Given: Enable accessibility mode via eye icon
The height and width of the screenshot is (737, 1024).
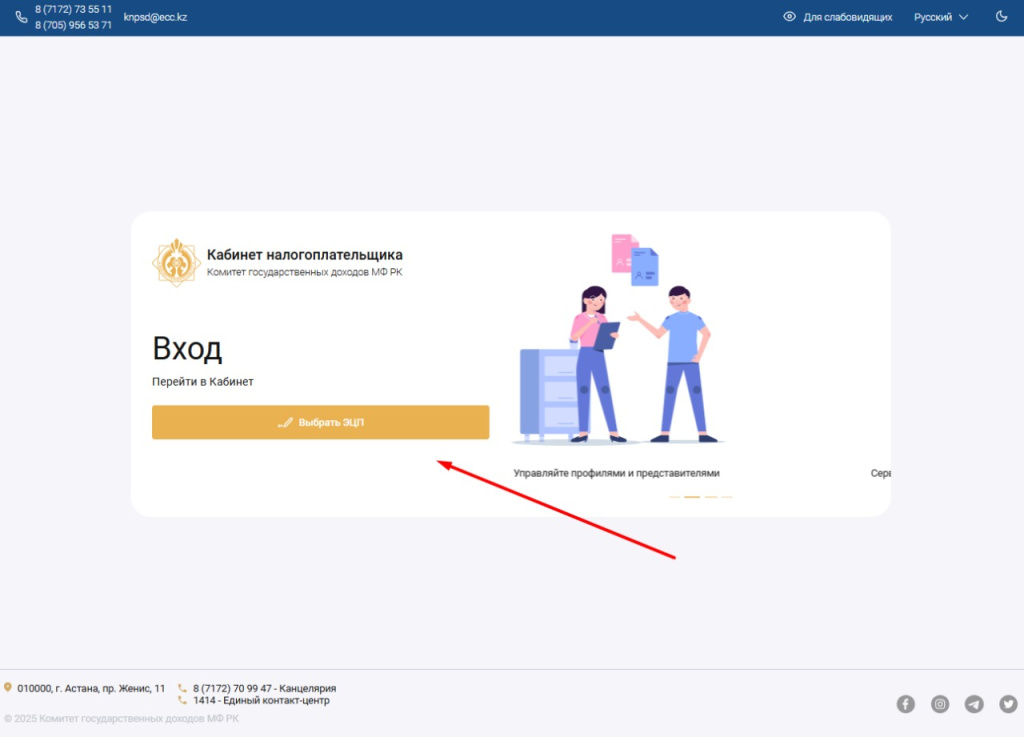Looking at the screenshot, I should tap(791, 17).
